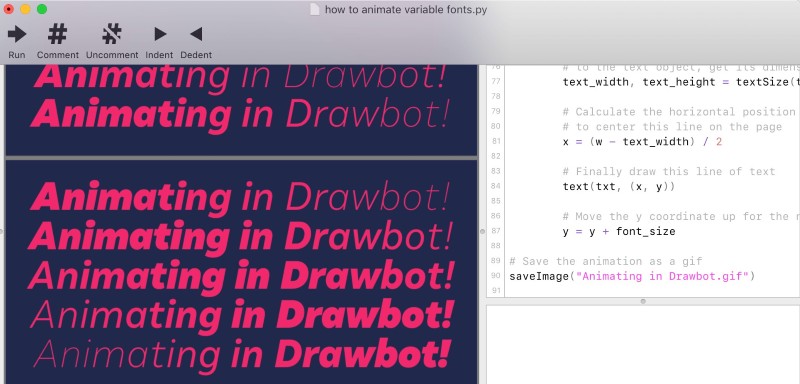Indent code with the right triangle icon
This screenshot has width=800, height=384.
tap(160, 34)
